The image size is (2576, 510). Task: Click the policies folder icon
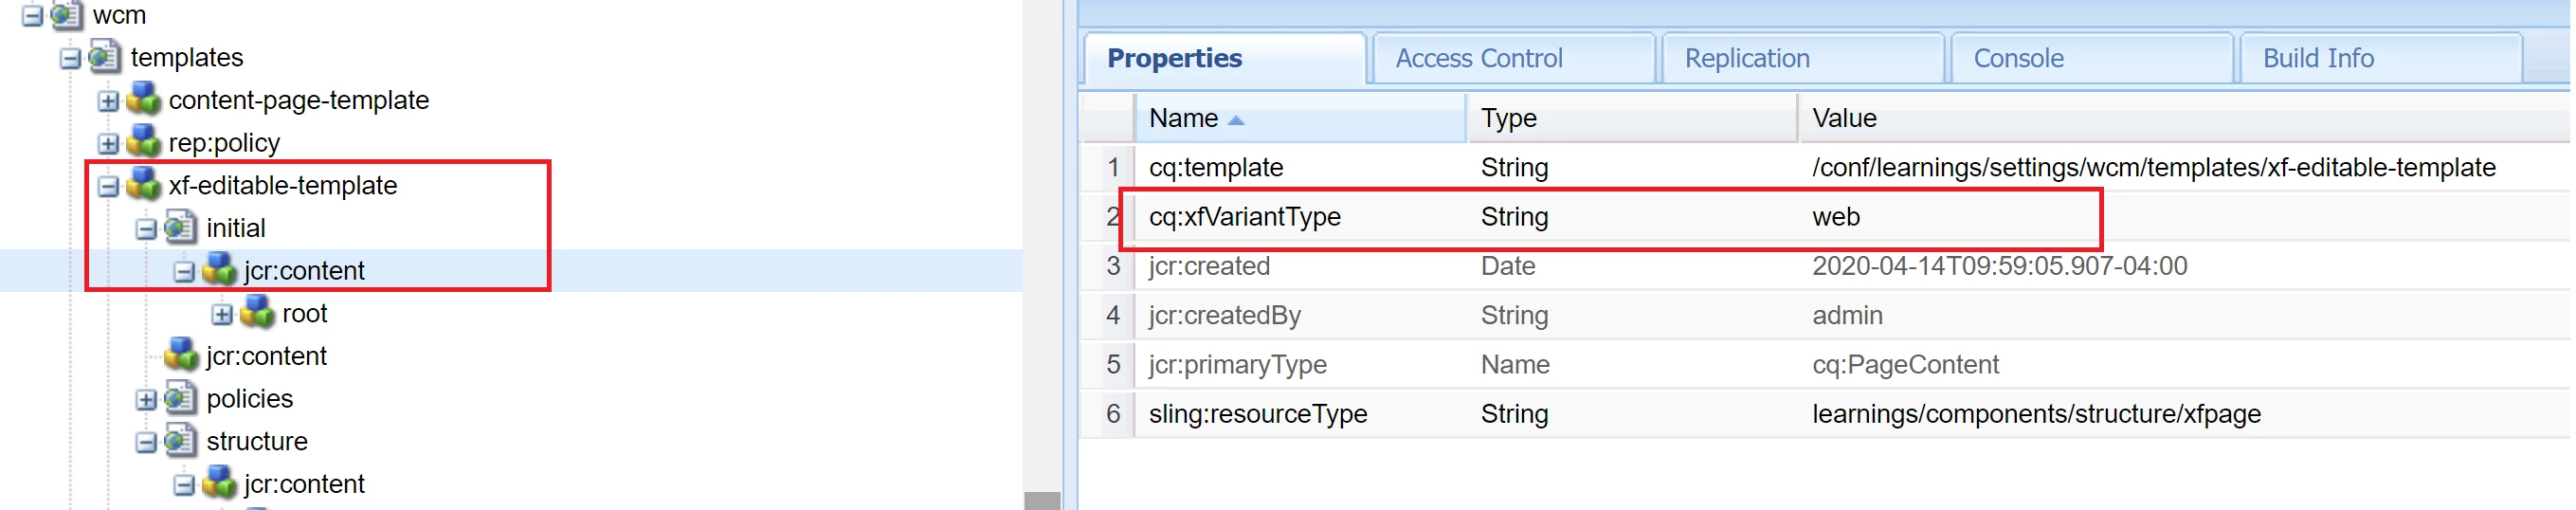click(x=181, y=397)
